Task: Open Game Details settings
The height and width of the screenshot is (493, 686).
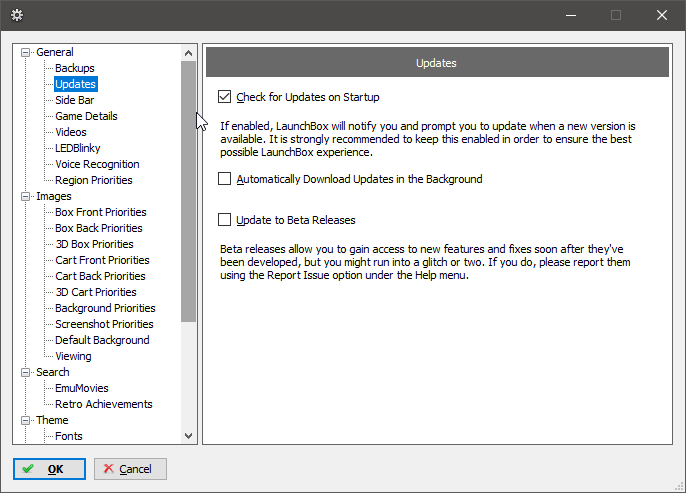Action: (86, 116)
